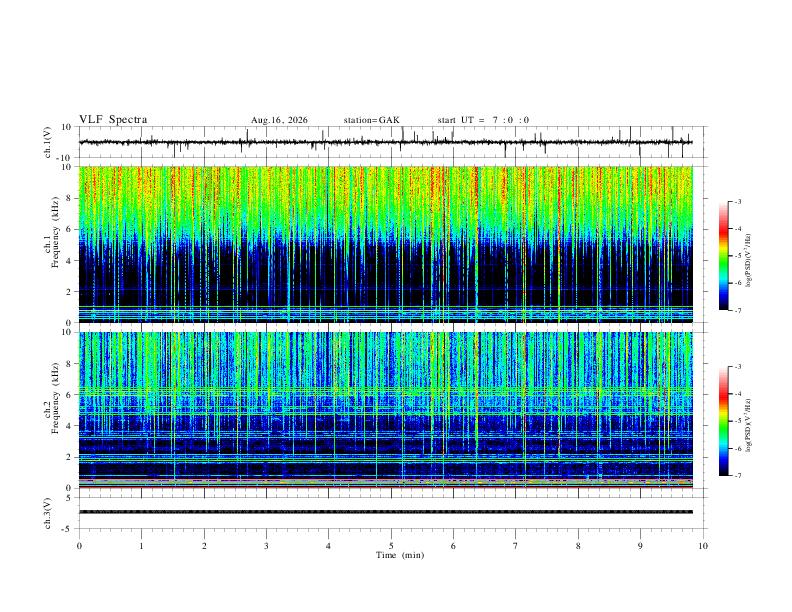Click the 'ch.3(V)' axis label
This screenshot has width=792, height=612.
pyautogui.click(x=48, y=514)
